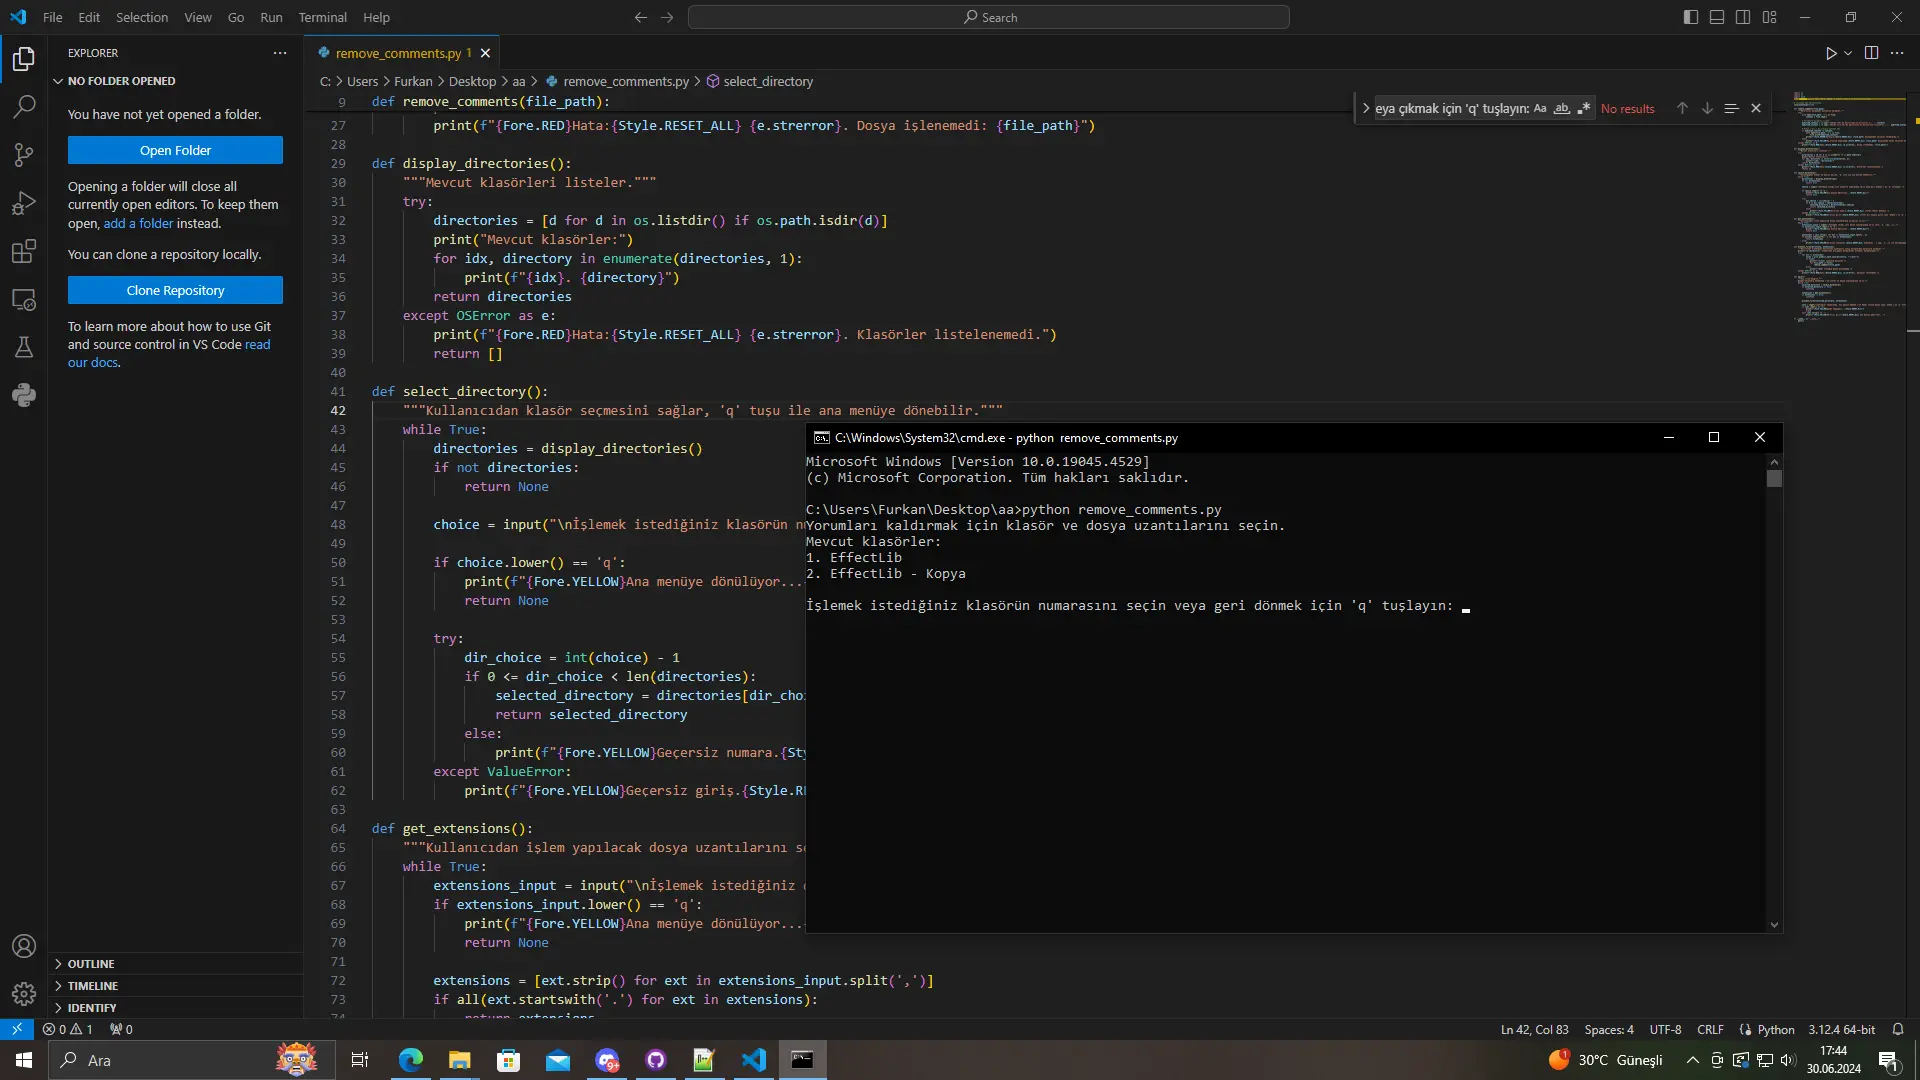The width and height of the screenshot is (1920, 1080).
Task: Toggle Use Regular Expression in Find widget
Action: pyautogui.click(x=1584, y=108)
